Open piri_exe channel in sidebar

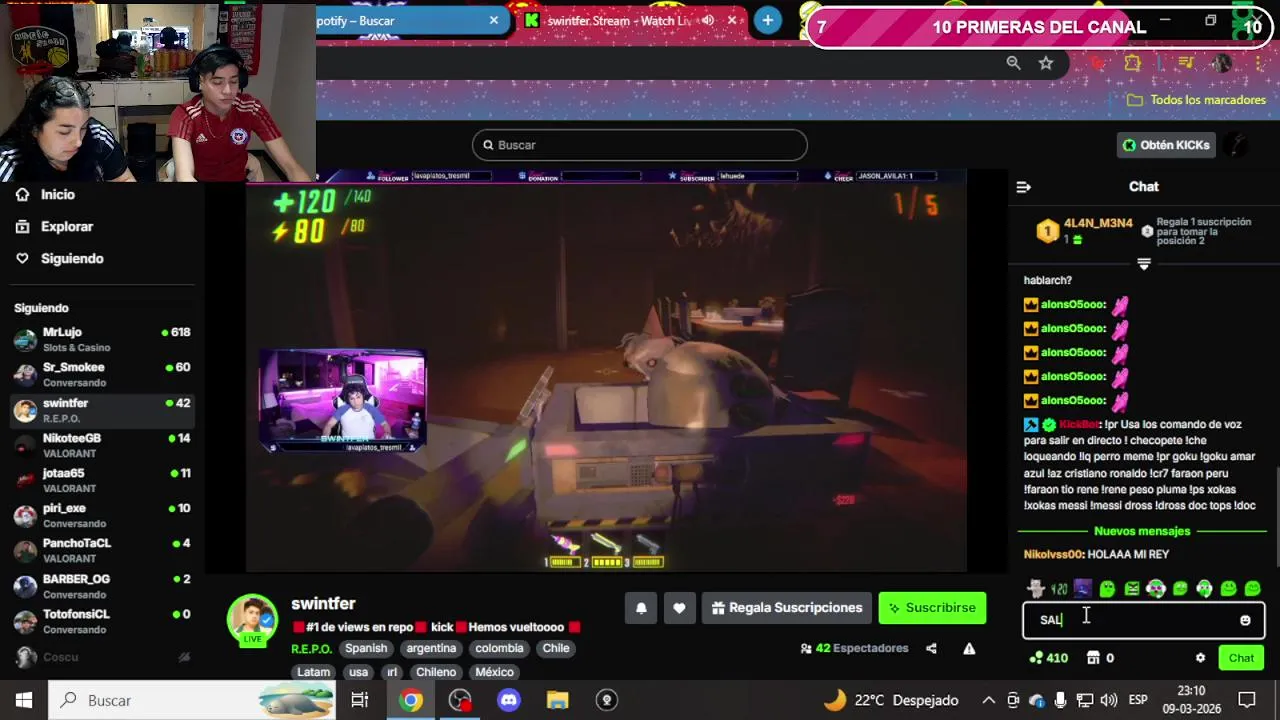tap(100, 516)
